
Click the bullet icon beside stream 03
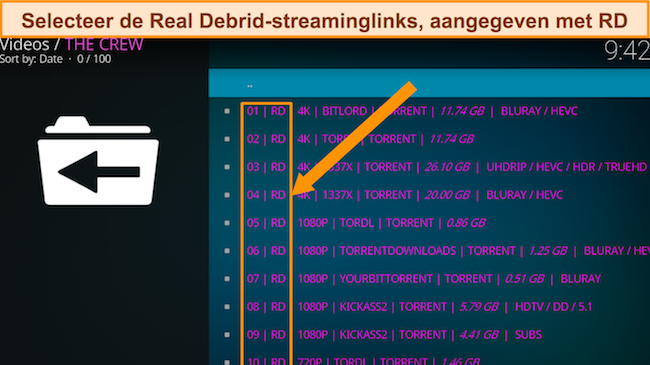tap(227, 167)
